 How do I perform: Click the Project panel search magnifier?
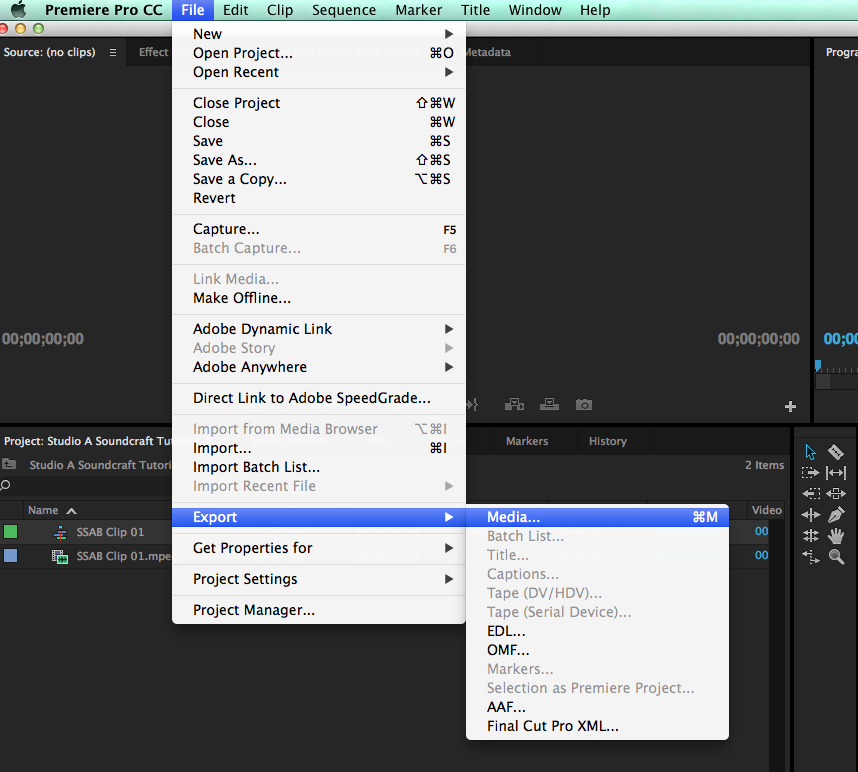coord(5,485)
